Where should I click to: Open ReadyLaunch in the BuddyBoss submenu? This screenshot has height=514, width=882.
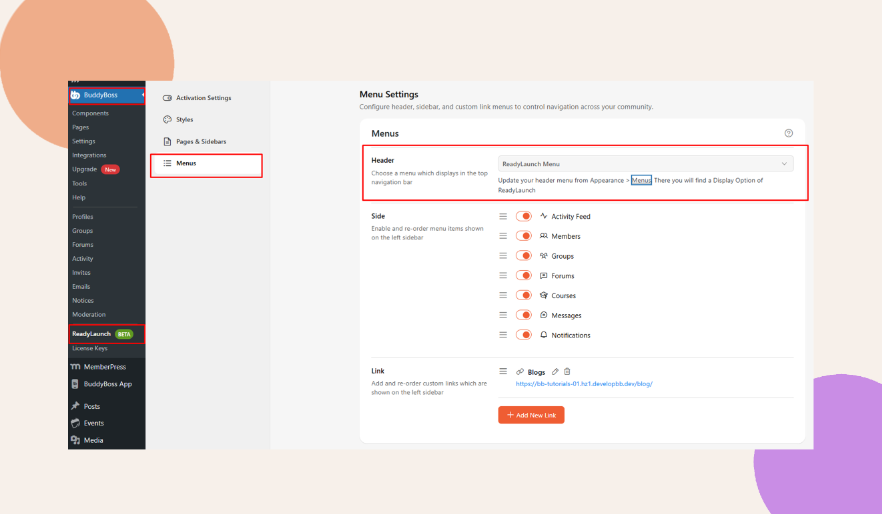pyautogui.click(x=92, y=333)
